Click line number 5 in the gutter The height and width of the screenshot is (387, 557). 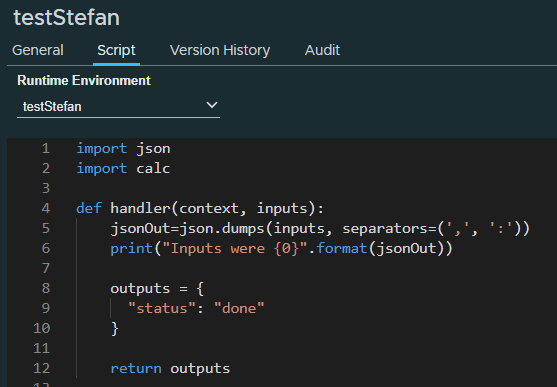click(46, 228)
